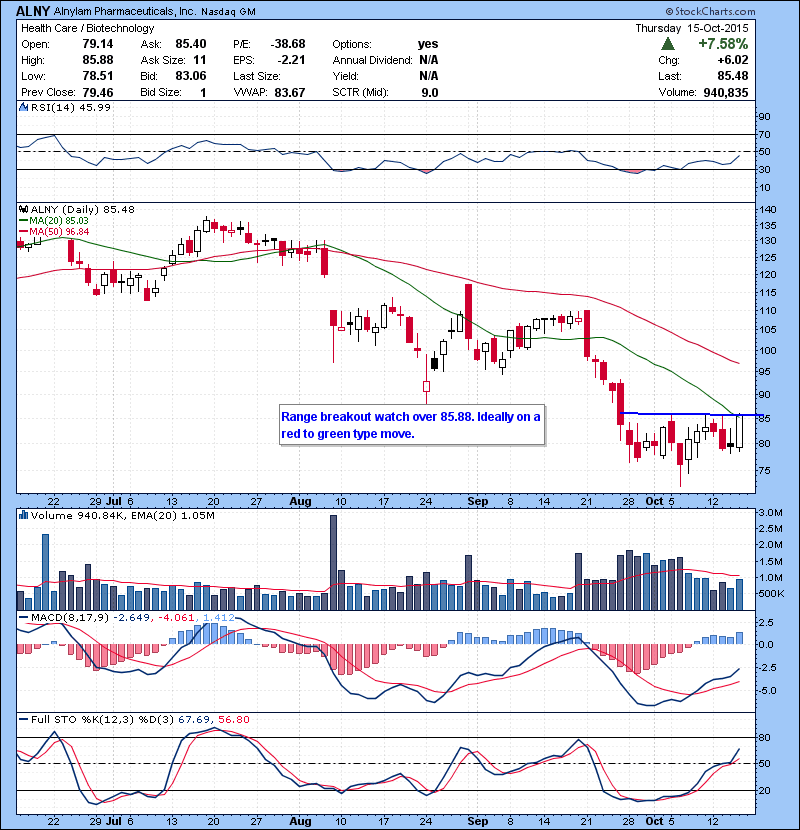The width and height of the screenshot is (800, 830).
Task: Click the Ask value 85.40
Action: [191, 44]
